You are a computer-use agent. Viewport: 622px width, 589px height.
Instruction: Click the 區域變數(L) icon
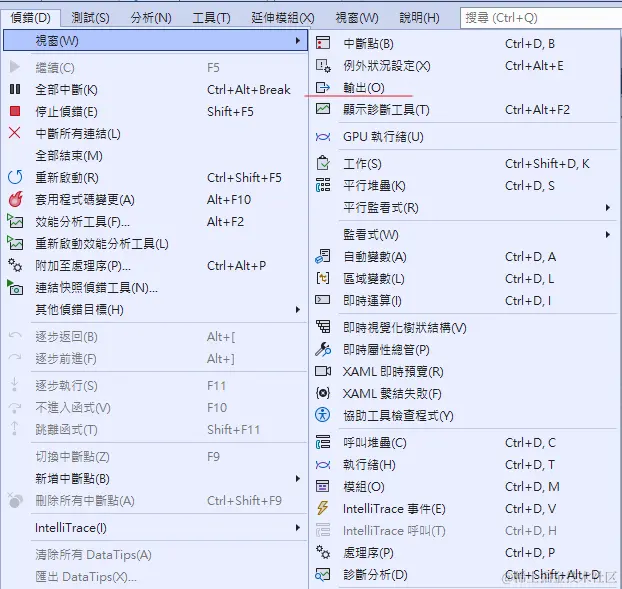(323, 278)
